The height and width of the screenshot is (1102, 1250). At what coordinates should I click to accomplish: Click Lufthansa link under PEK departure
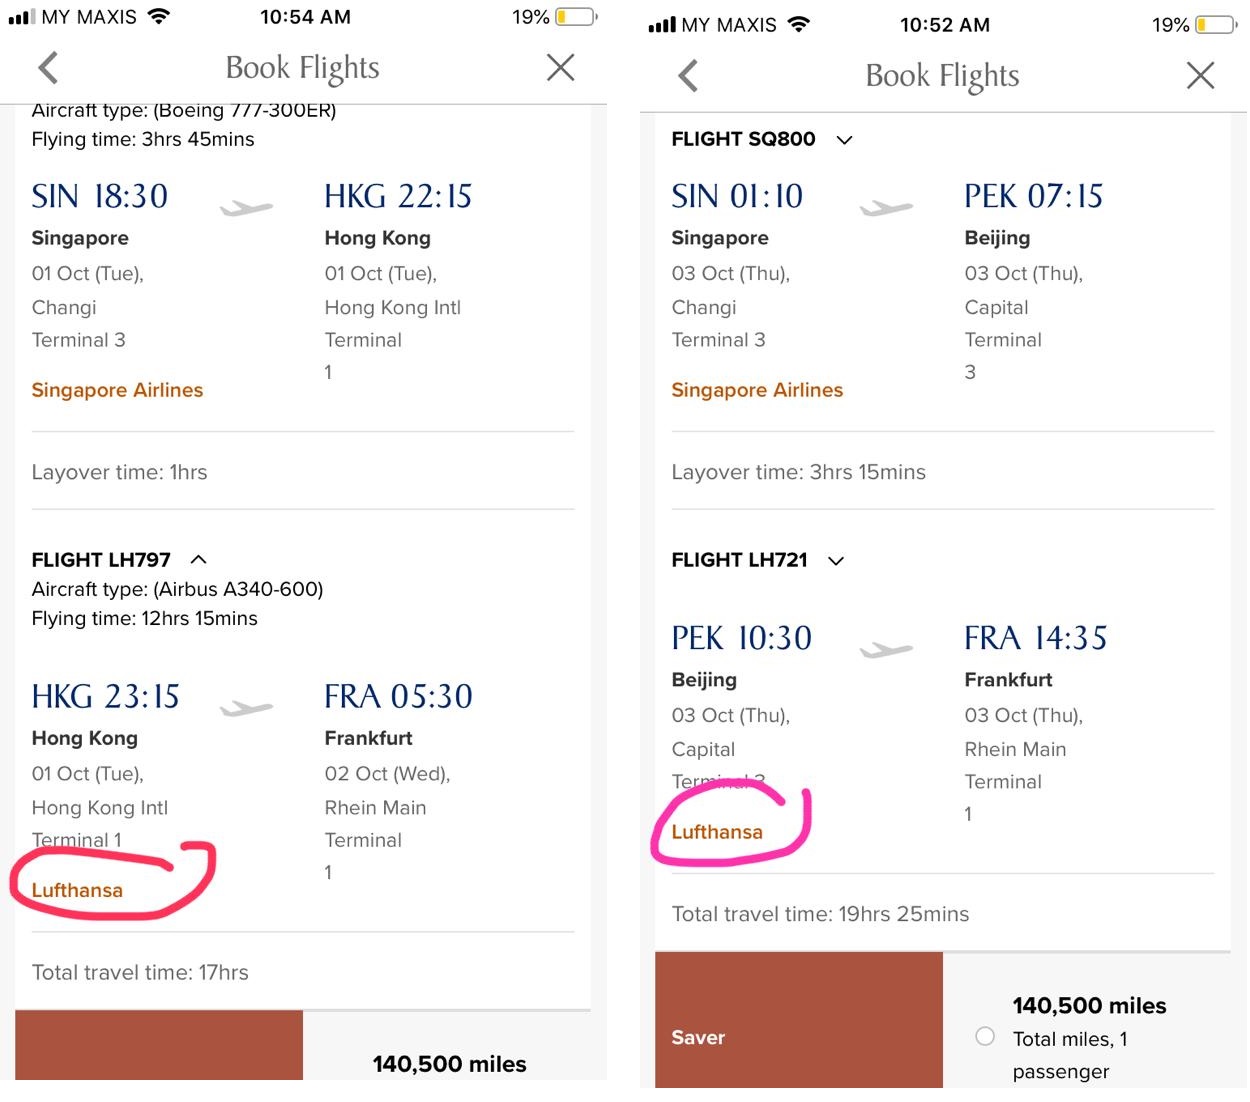(717, 832)
